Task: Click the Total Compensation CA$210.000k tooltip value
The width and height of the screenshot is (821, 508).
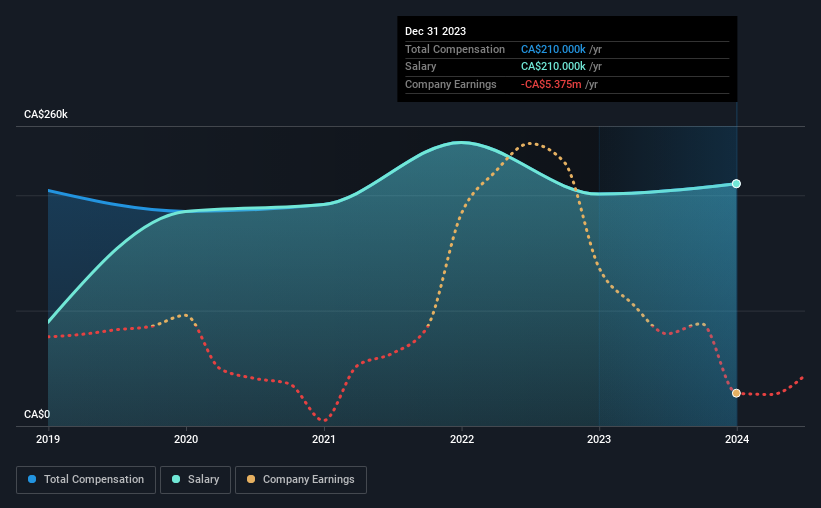Action: click(553, 49)
